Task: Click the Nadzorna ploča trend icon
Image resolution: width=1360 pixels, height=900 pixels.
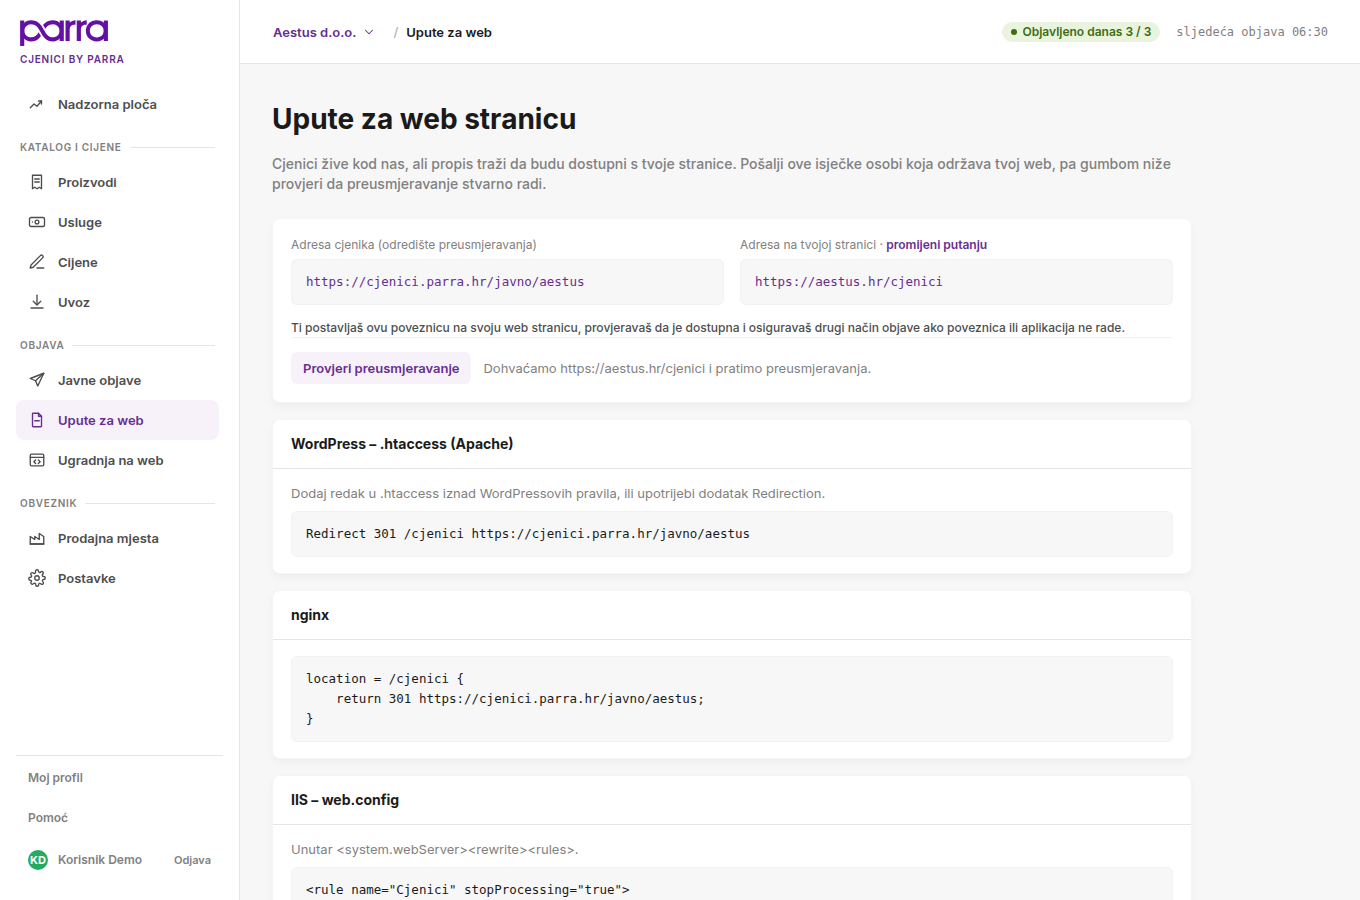Action: (37, 104)
